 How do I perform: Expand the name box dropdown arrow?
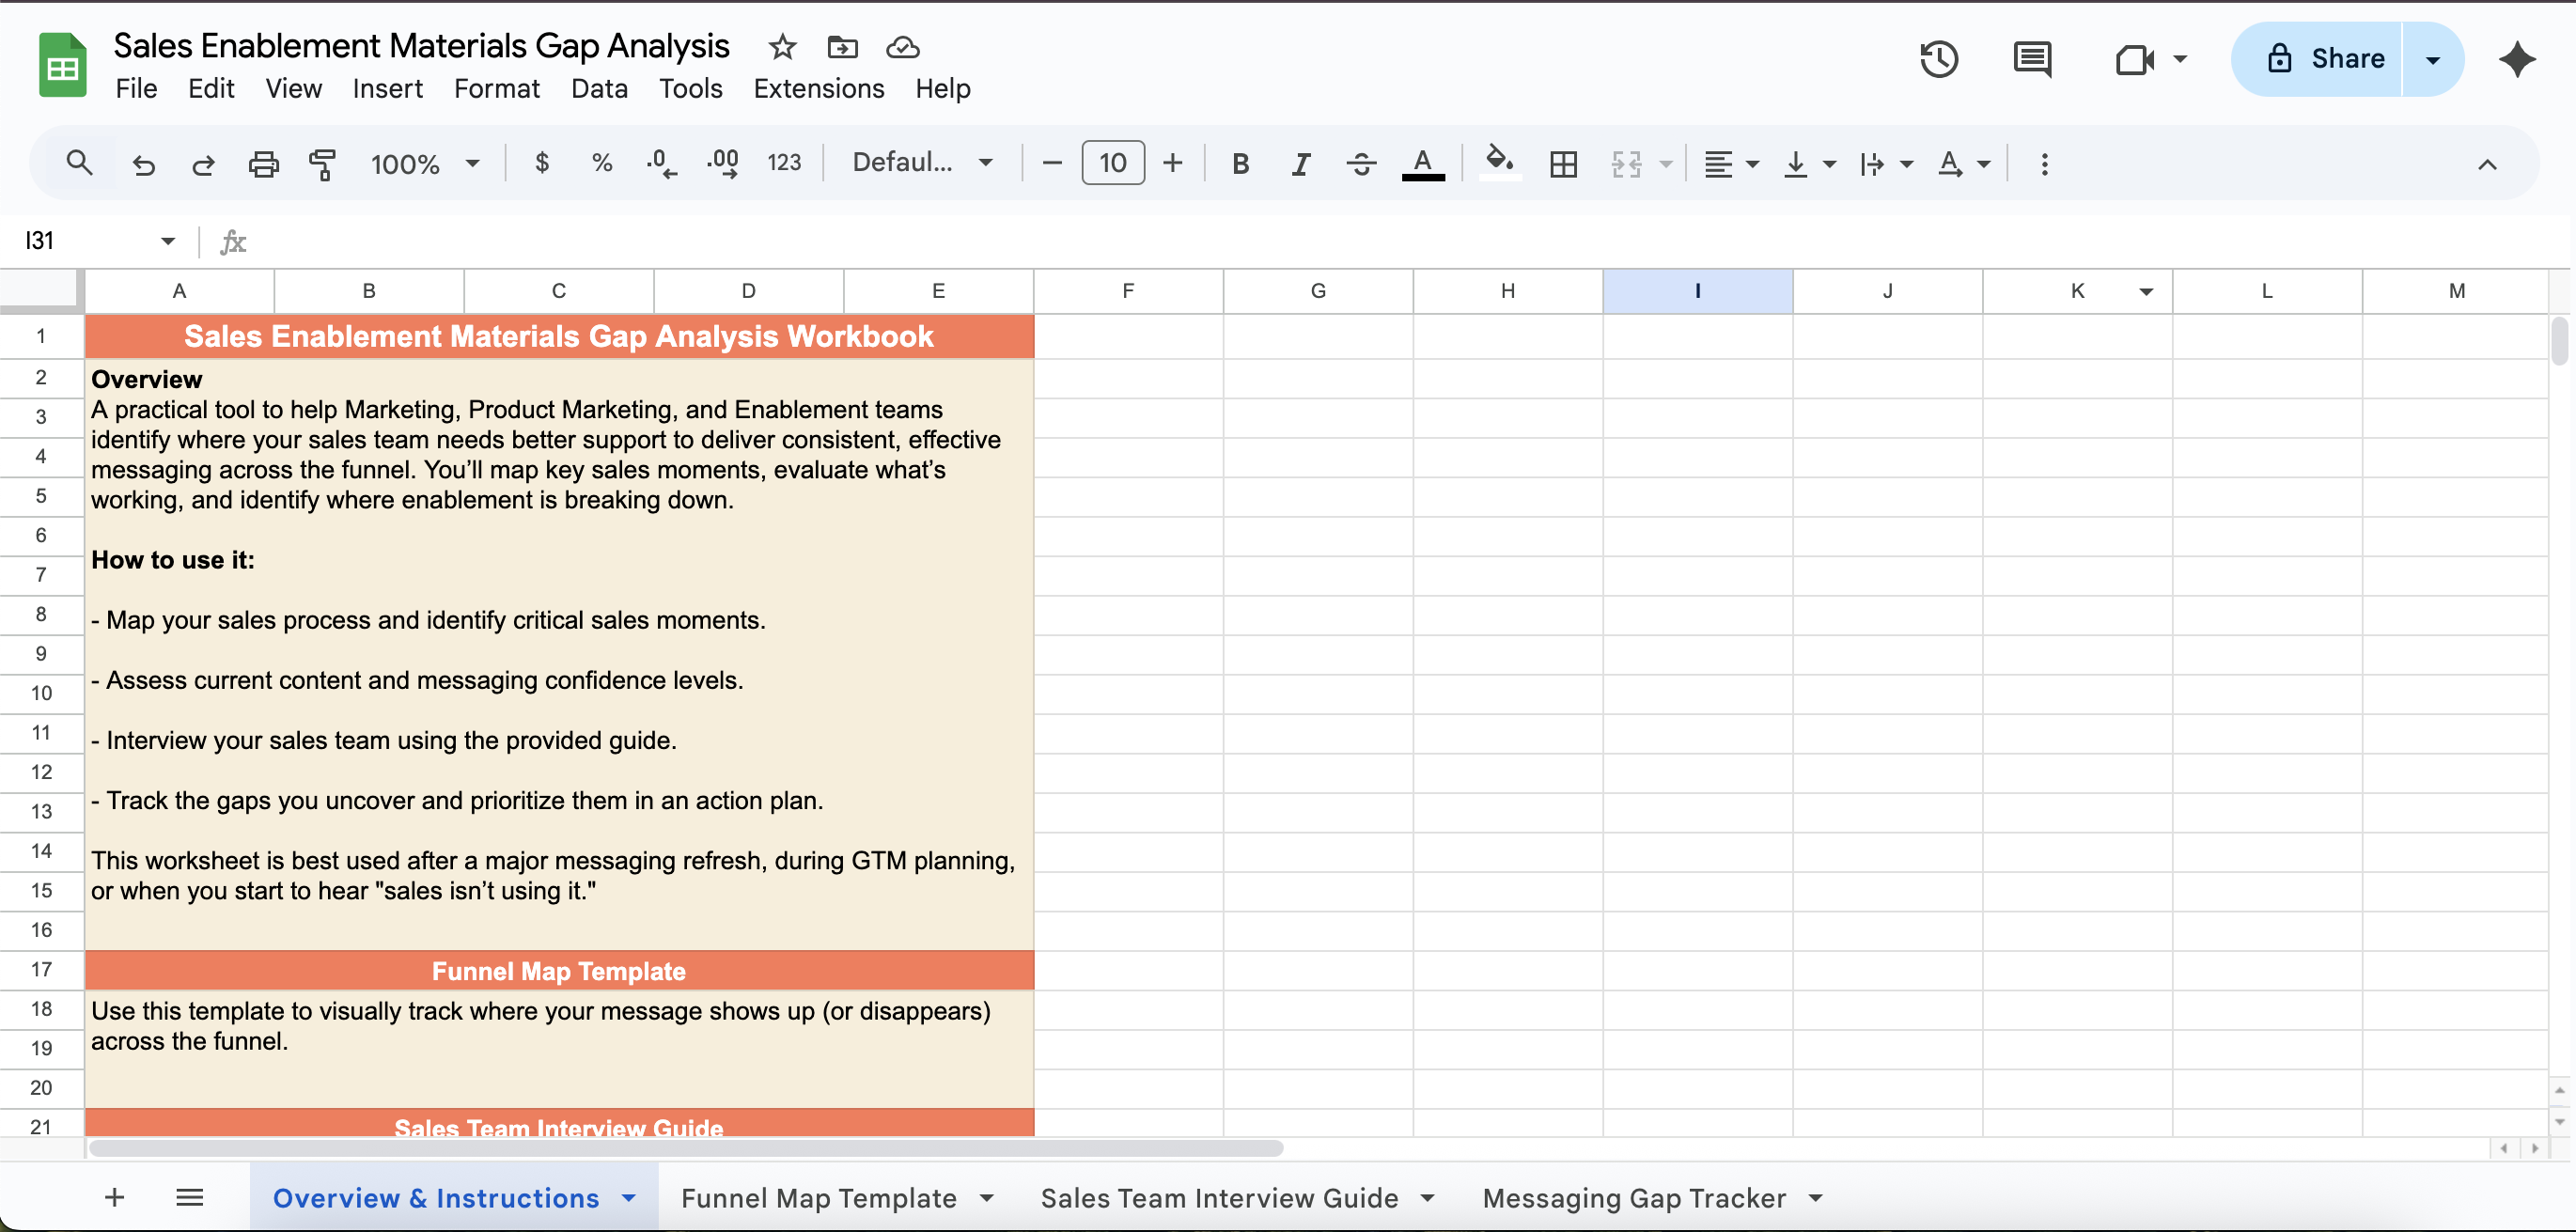point(167,241)
